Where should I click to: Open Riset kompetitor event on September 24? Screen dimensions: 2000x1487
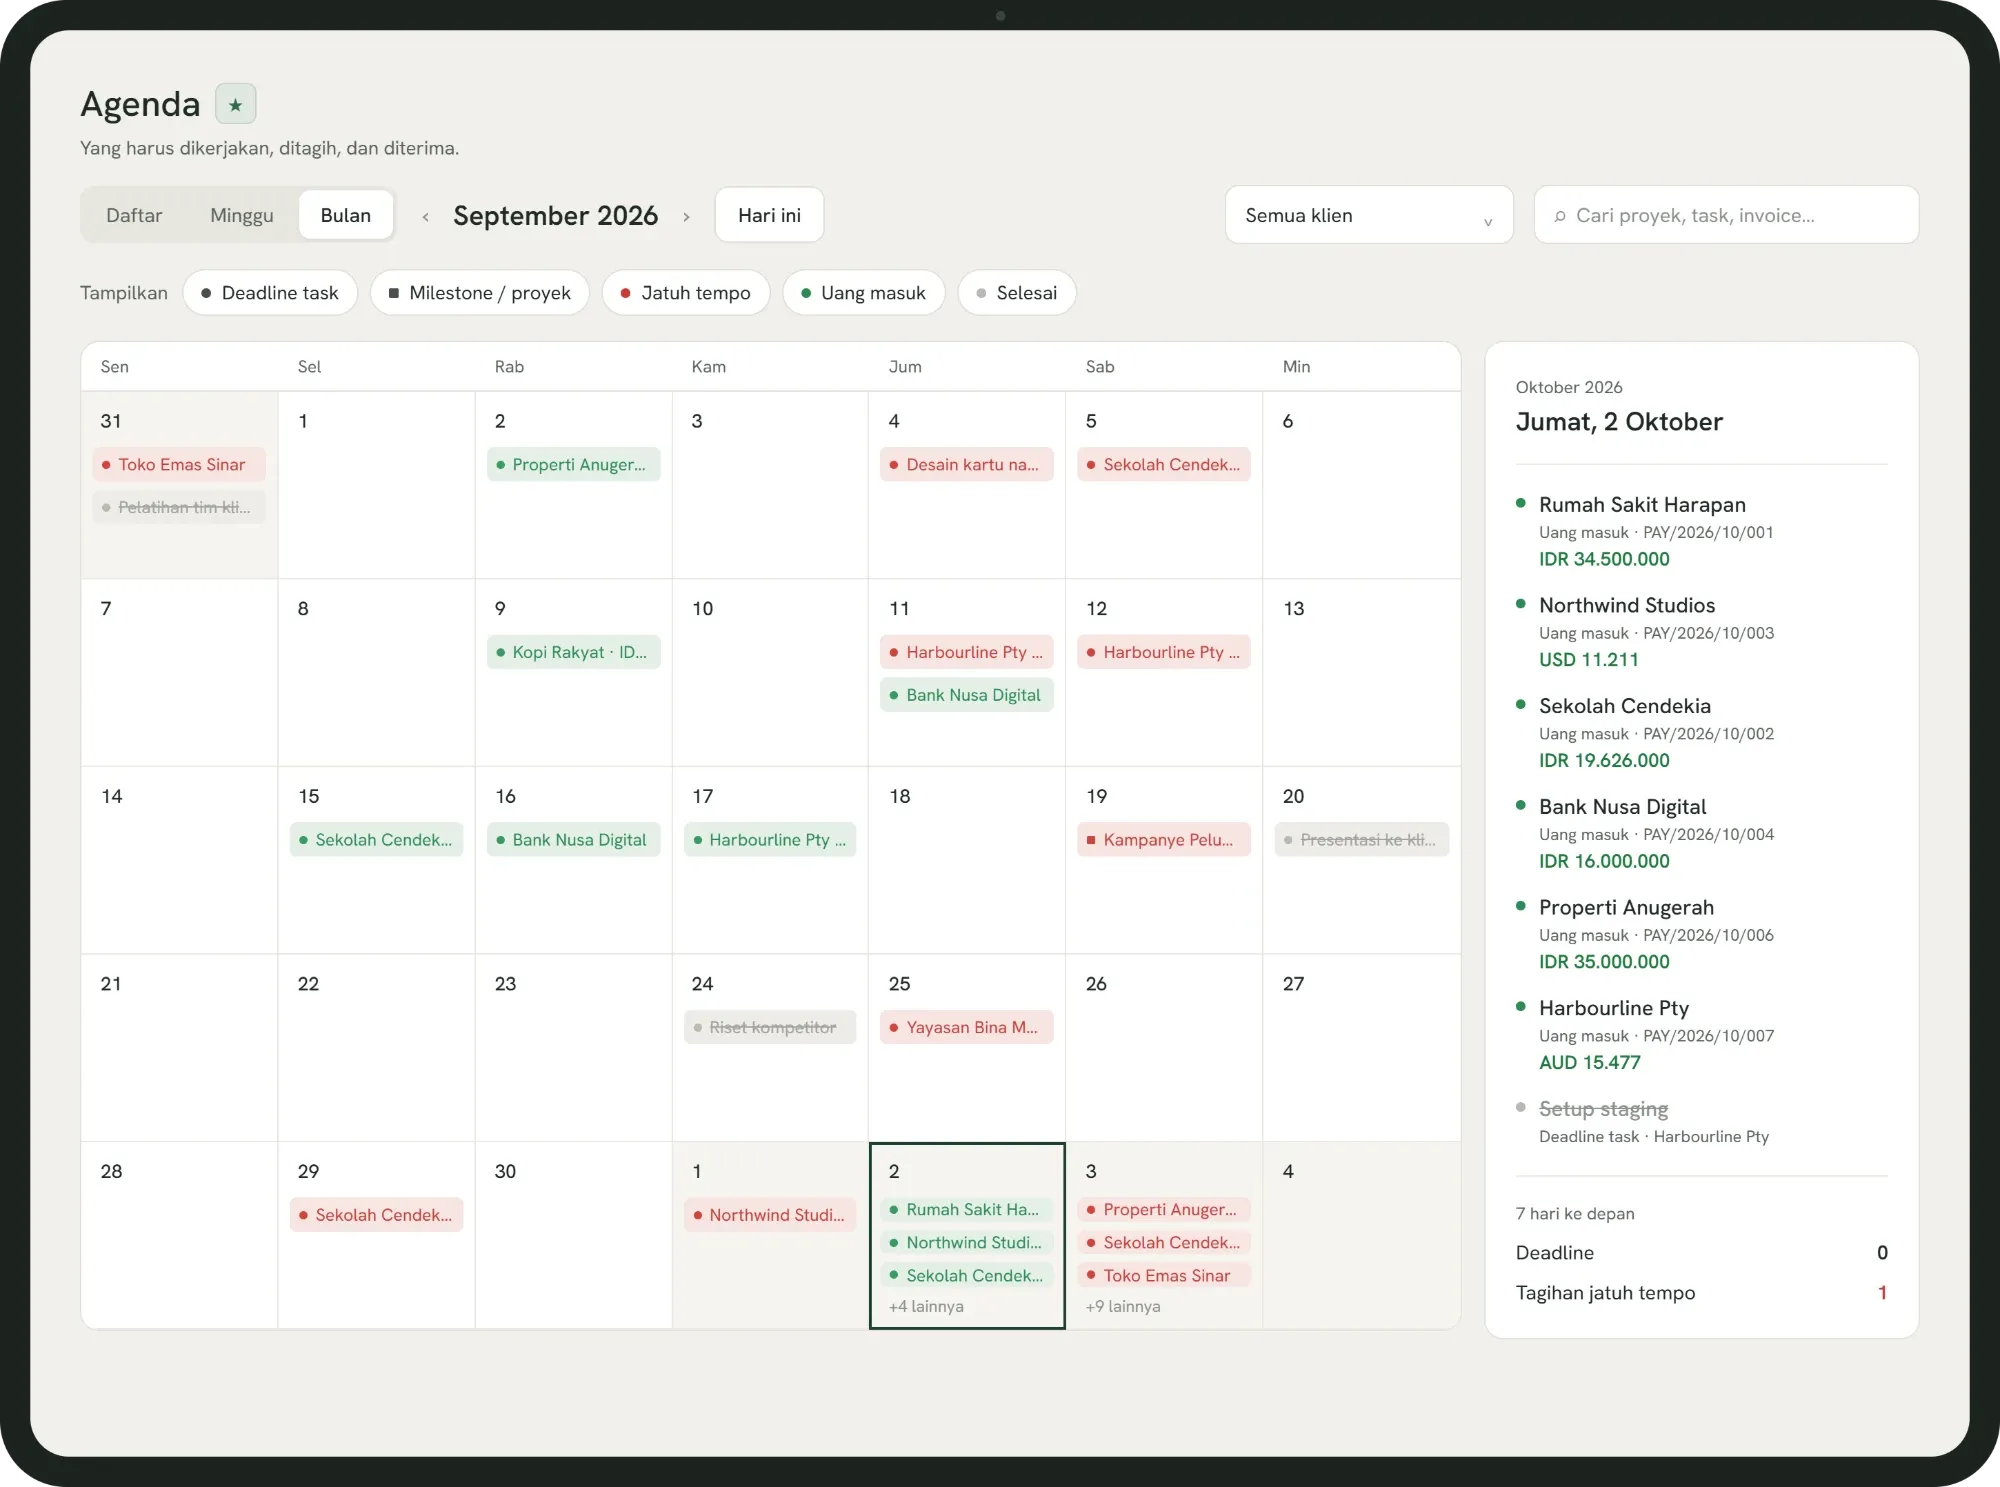[770, 1027]
